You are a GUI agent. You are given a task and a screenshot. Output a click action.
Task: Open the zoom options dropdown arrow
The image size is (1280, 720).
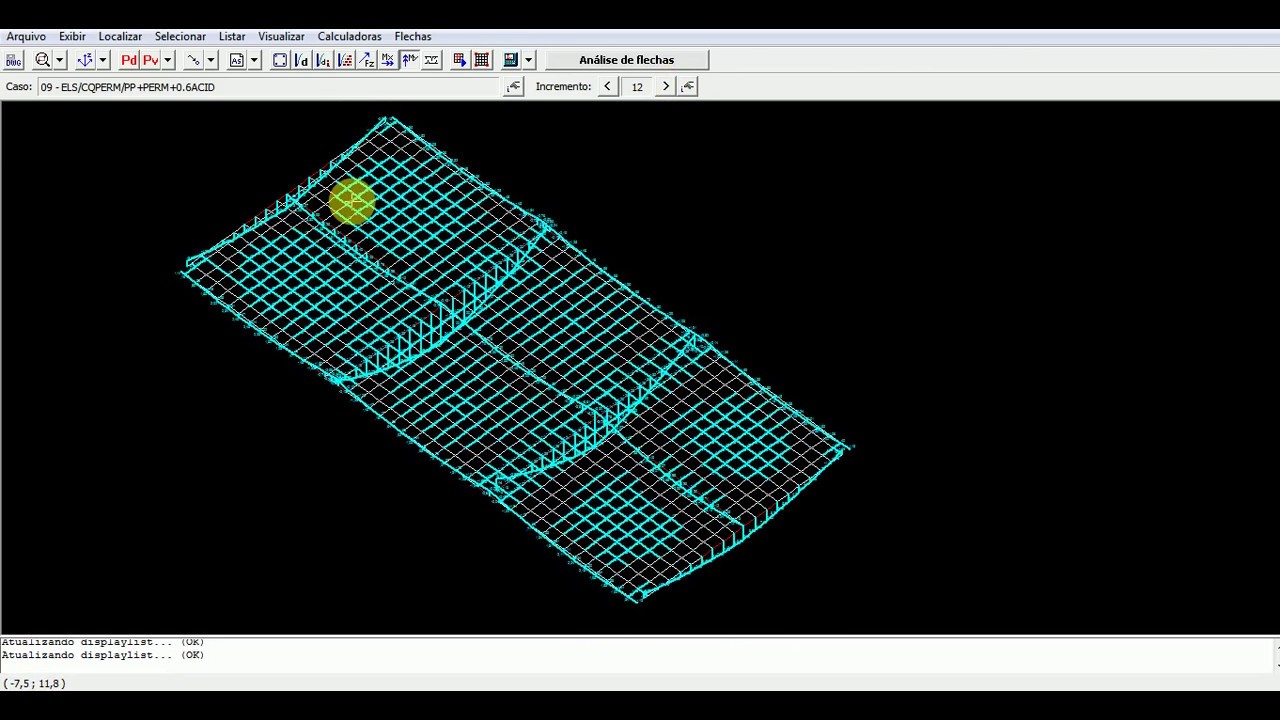click(x=60, y=60)
